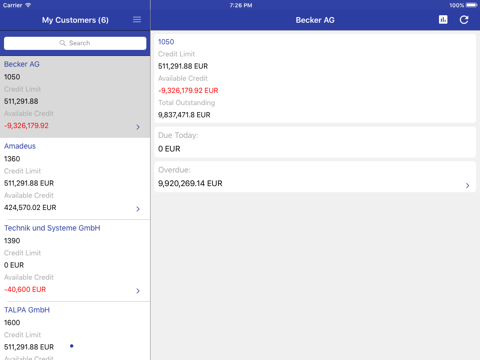This screenshot has height=360, width=480.
Task: Tap Amadeus credit limit 511,291.88 EUR
Action: 29,183
